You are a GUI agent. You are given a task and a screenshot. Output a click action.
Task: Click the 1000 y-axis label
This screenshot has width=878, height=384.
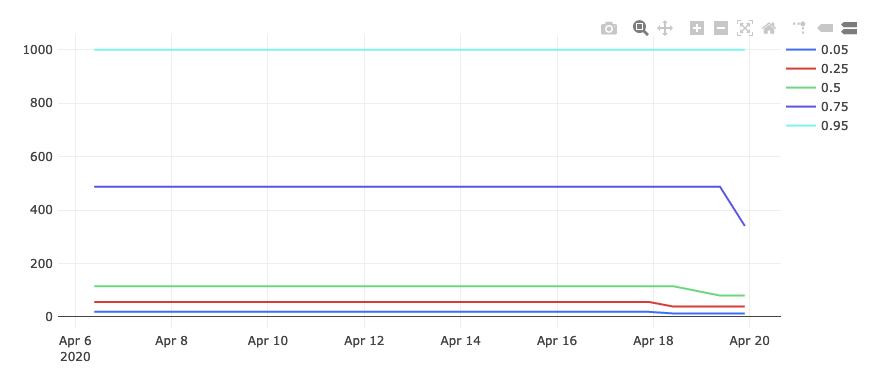[x=38, y=50]
